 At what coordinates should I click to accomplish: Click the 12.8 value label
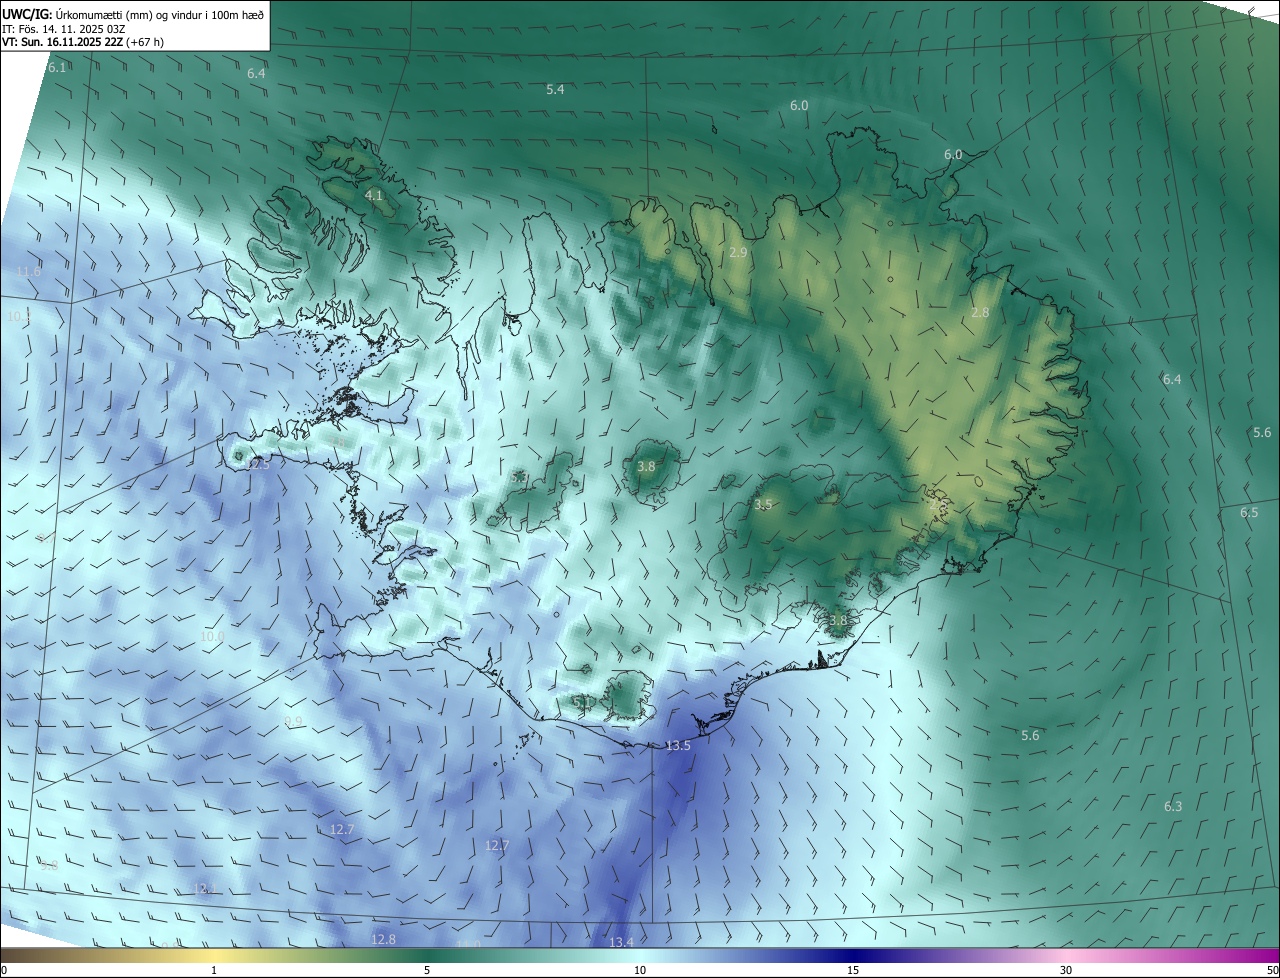(383, 940)
